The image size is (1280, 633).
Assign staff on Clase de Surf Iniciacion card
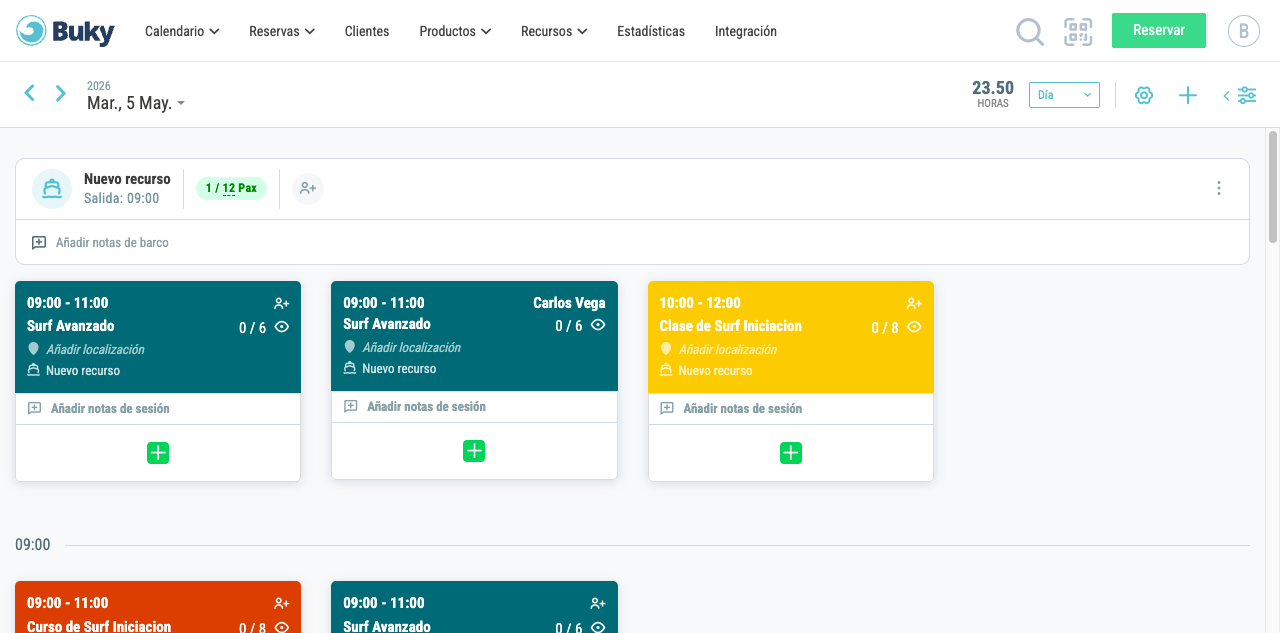914,303
